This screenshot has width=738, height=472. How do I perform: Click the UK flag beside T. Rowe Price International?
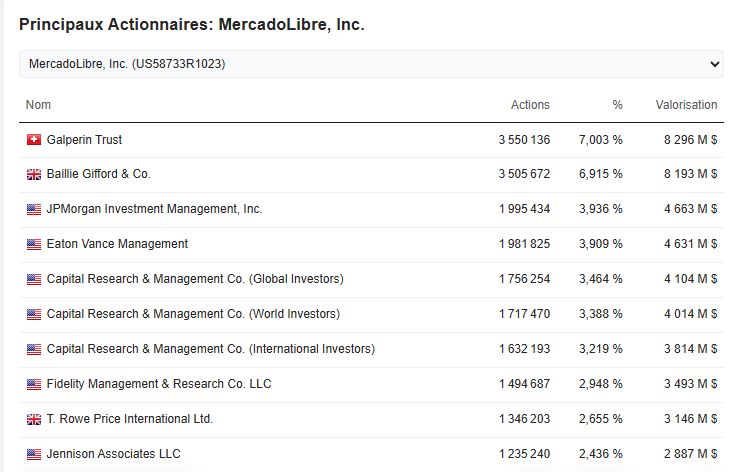[34, 419]
